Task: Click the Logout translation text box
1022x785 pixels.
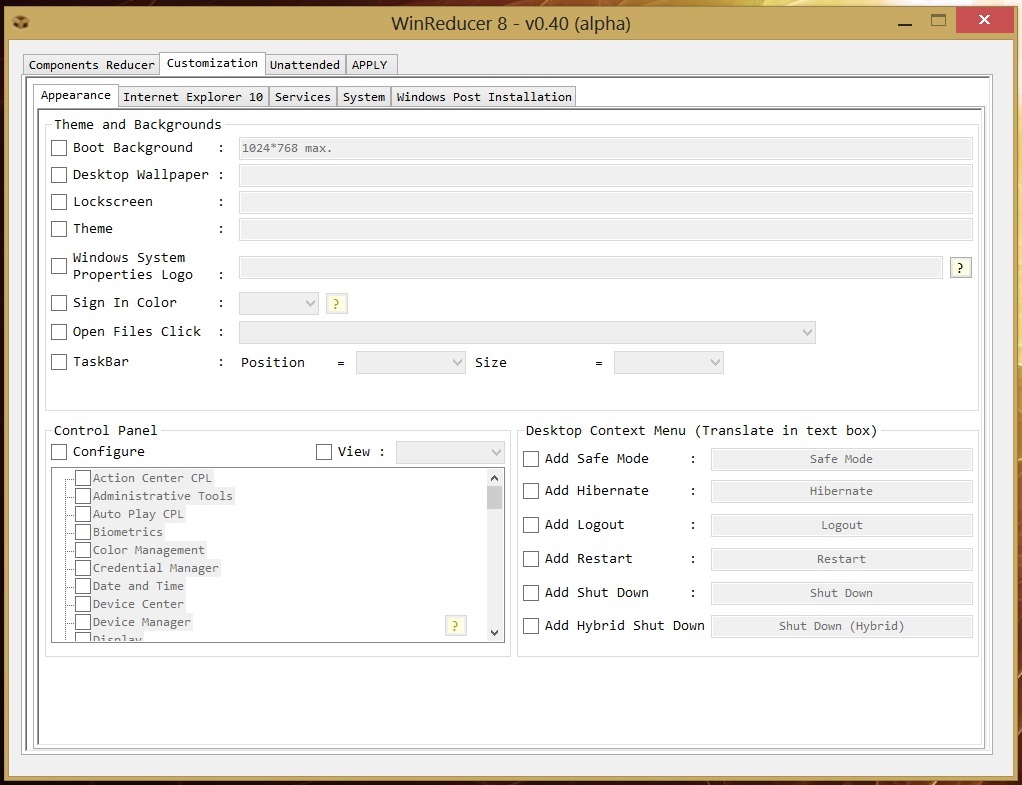Action: (841, 525)
